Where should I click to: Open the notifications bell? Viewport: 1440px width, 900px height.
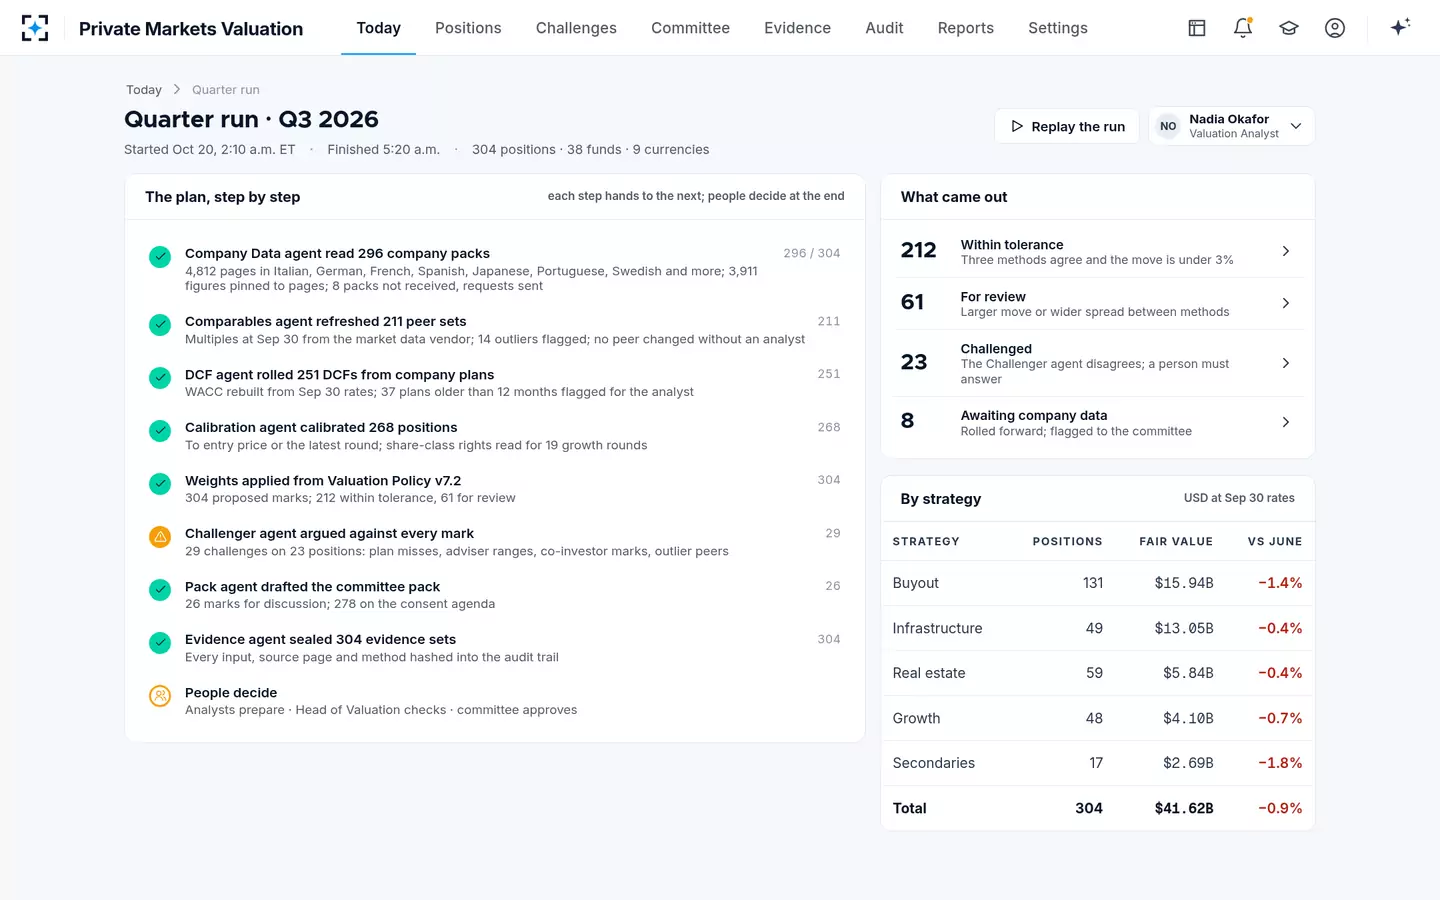point(1243,28)
